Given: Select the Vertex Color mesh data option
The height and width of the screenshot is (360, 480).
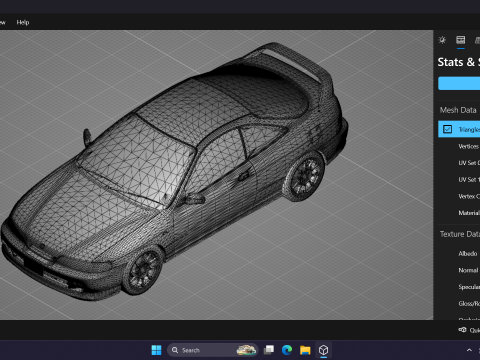Looking at the screenshot, I should (x=469, y=196).
